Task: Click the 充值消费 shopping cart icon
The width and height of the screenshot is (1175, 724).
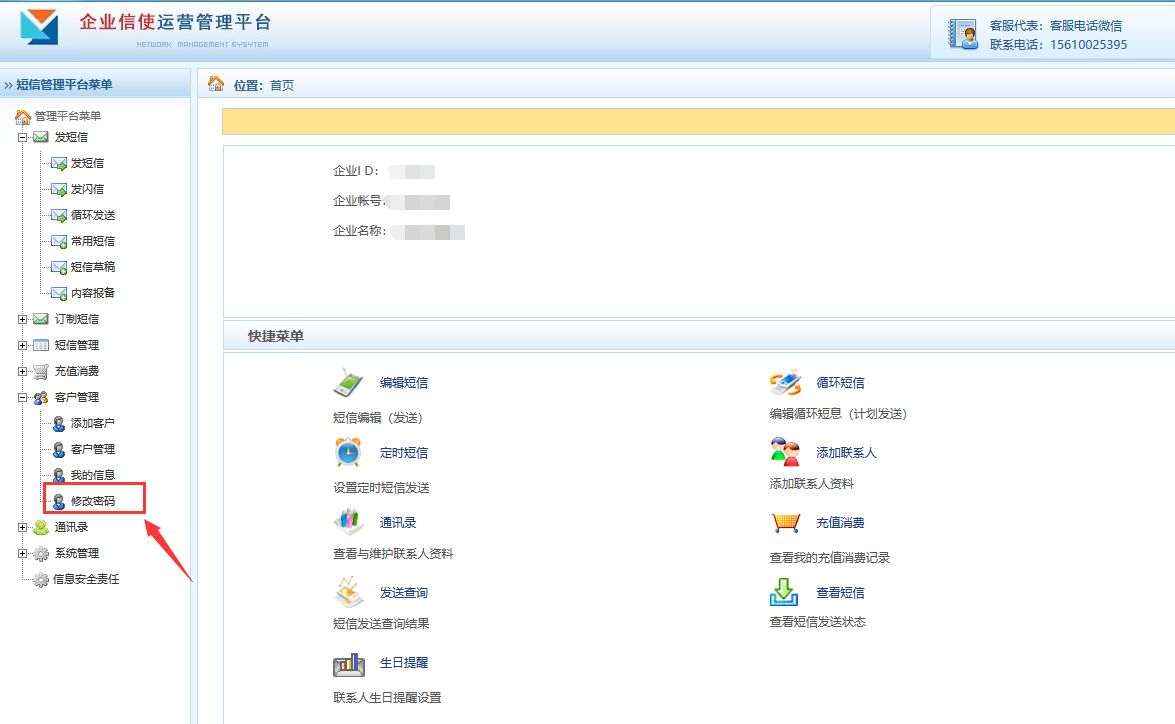Action: pyautogui.click(x=785, y=522)
